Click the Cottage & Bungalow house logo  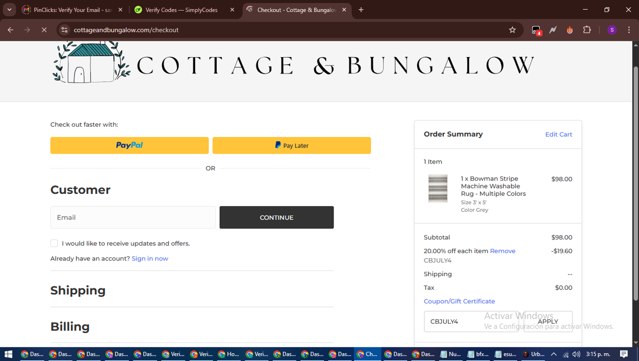(x=91, y=62)
